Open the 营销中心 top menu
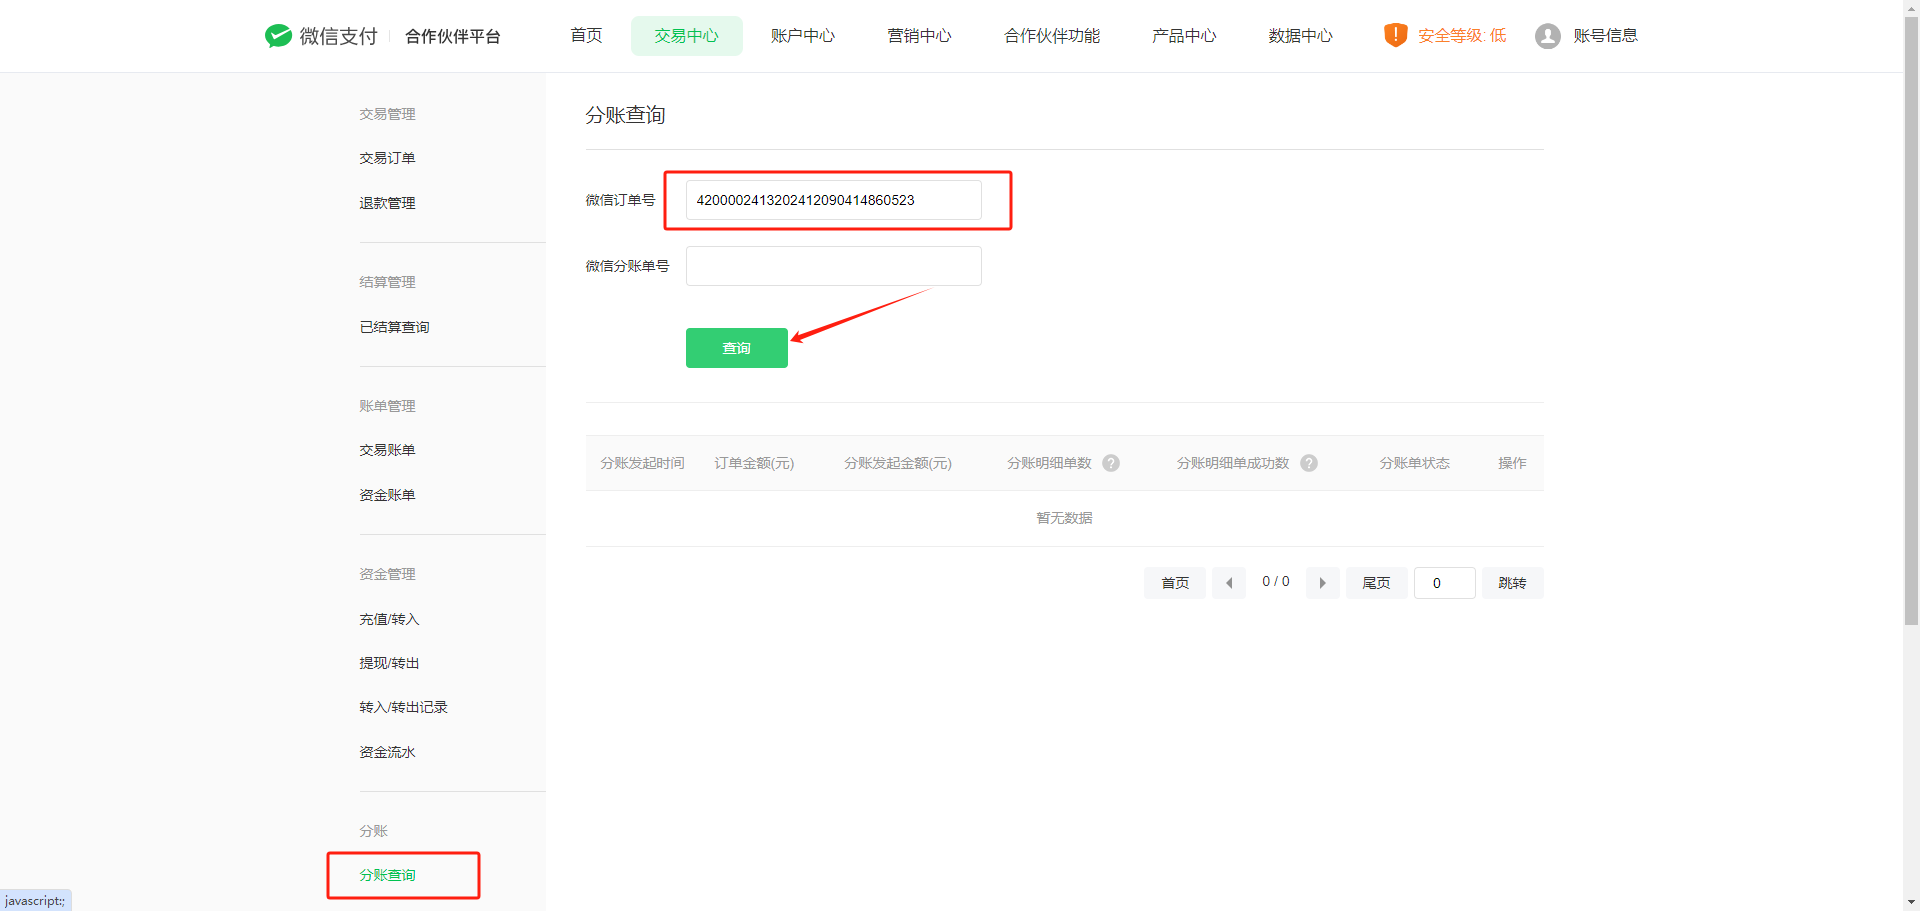1920x911 pixels. [920, 36]
